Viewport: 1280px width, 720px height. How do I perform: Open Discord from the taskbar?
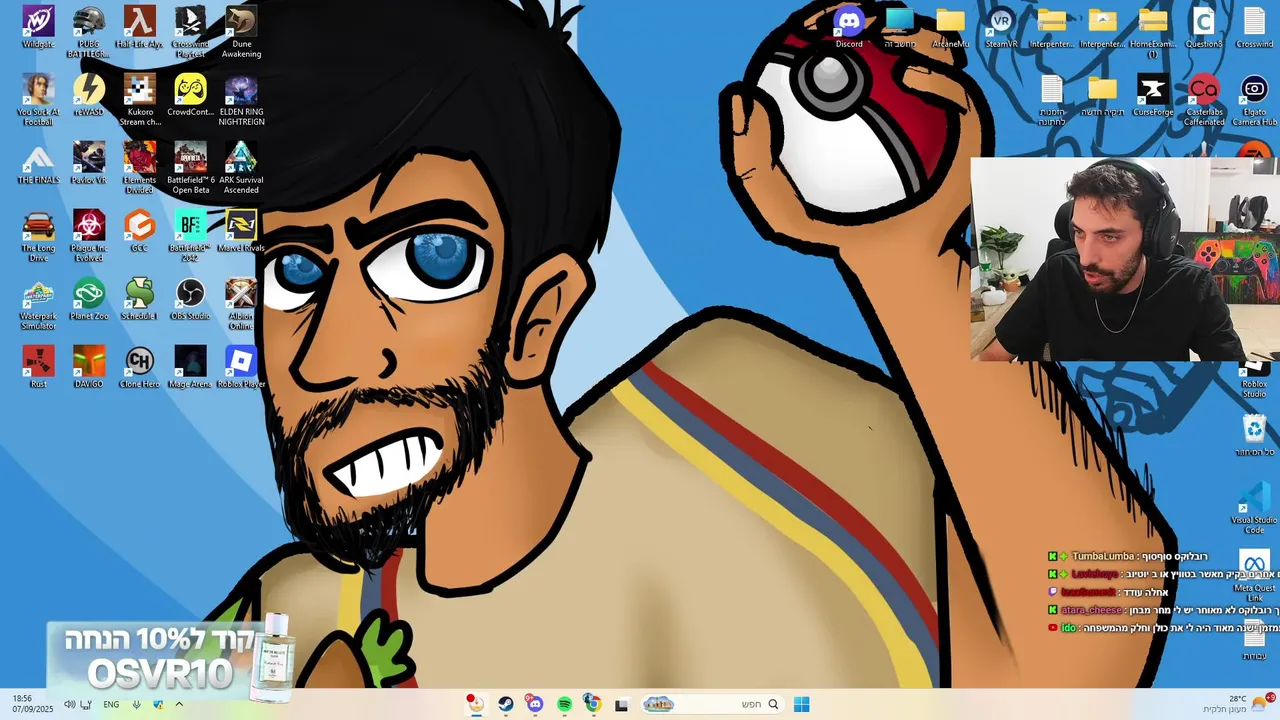pos(535,704)
